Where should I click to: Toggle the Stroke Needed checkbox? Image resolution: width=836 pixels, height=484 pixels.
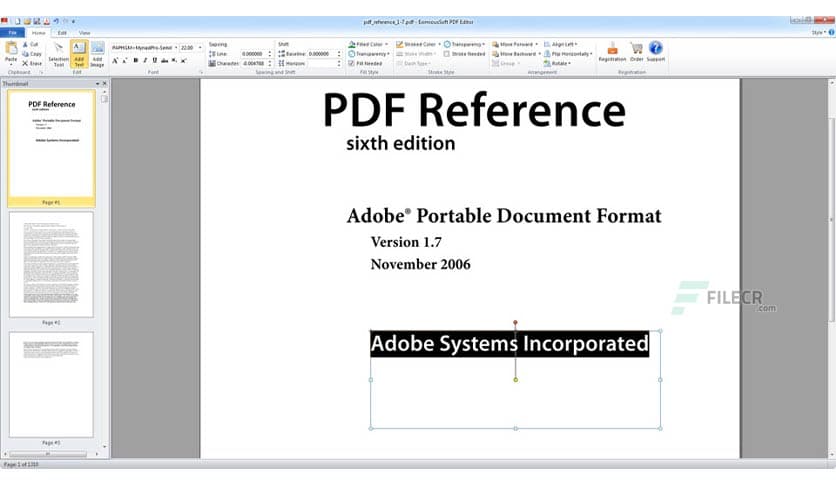[x=447, y=54]
